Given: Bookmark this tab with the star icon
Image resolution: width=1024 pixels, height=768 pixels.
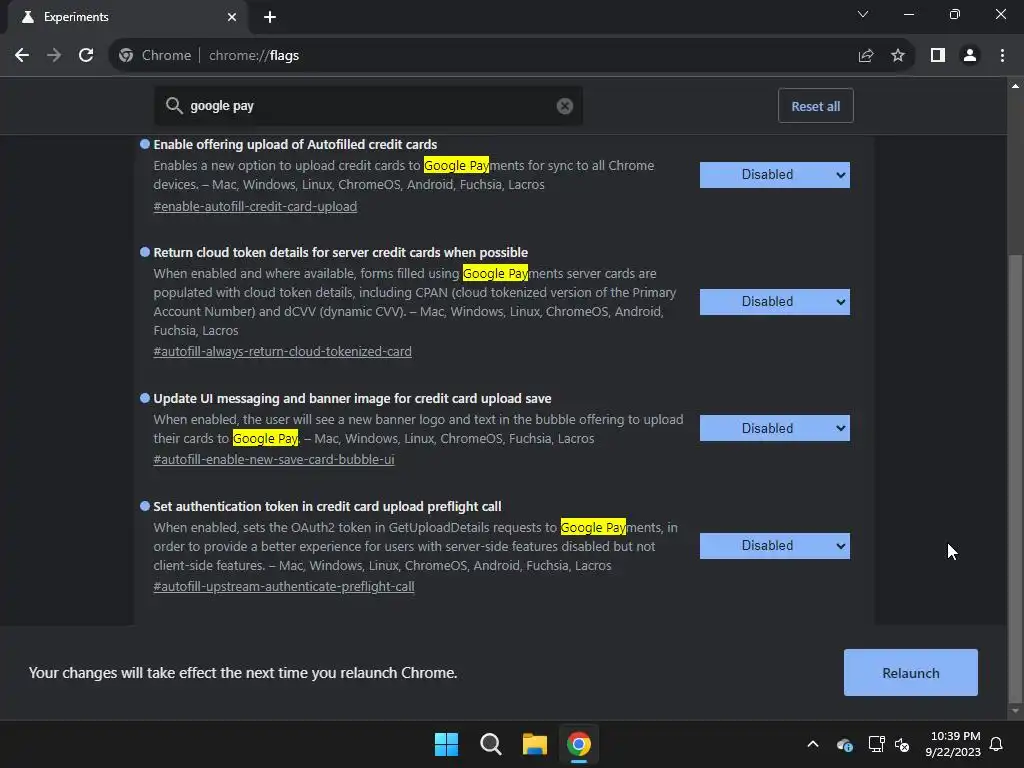Looking at the screenshot, I should [898, 56].
